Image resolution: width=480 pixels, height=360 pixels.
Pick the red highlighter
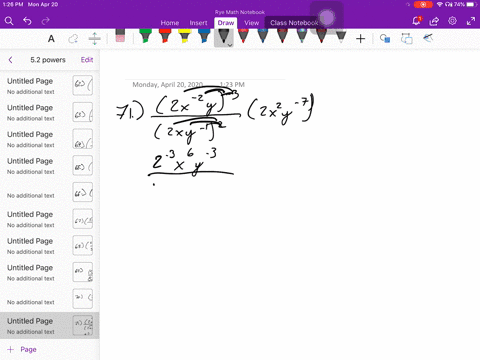[x=165, y=36]
